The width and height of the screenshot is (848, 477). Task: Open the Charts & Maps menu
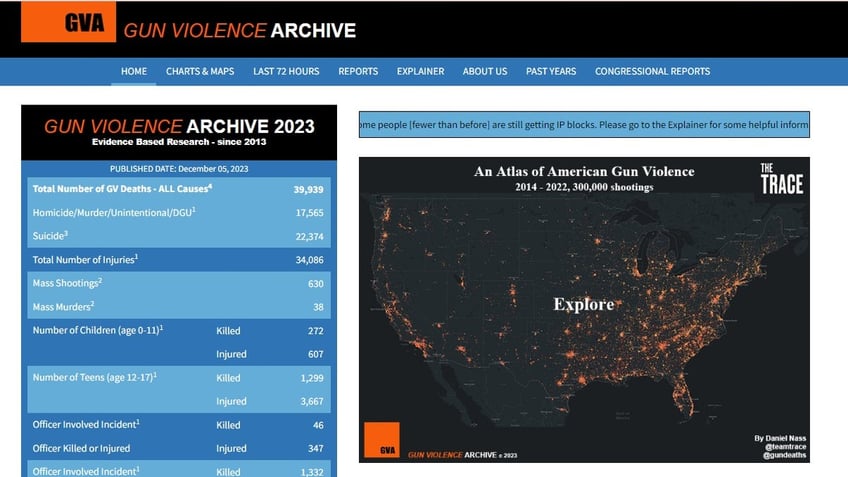[x=200, y=71]
